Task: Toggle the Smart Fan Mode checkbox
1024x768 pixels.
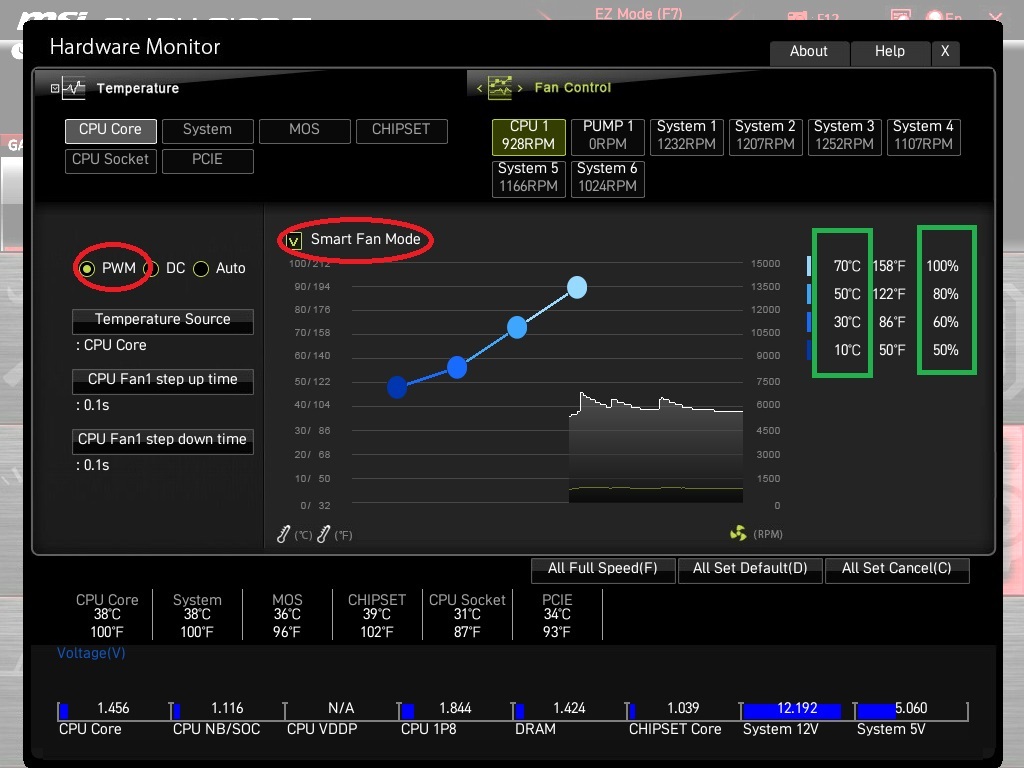Action: [x=294, y=240]
